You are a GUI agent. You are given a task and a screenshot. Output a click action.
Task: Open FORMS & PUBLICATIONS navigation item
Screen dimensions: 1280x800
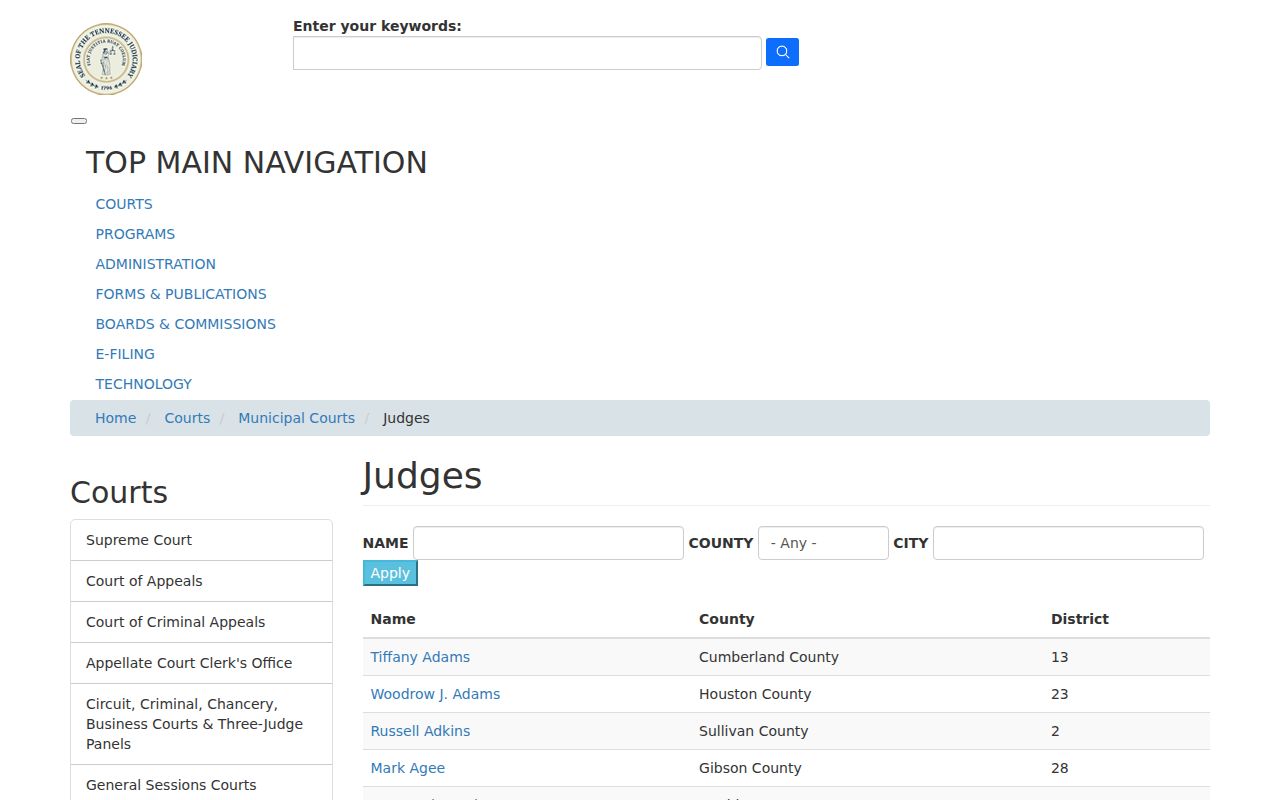(x=181, y=294)
